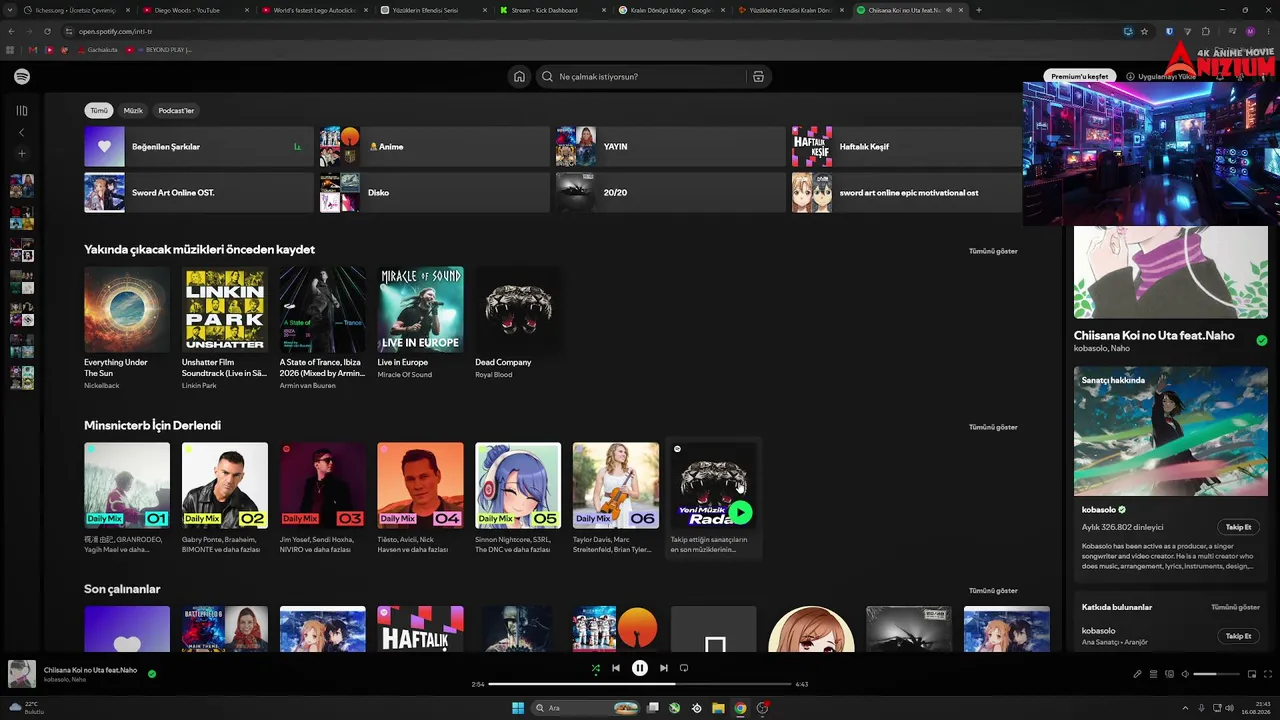Click the Windows taskbar search box

[587, 708]
